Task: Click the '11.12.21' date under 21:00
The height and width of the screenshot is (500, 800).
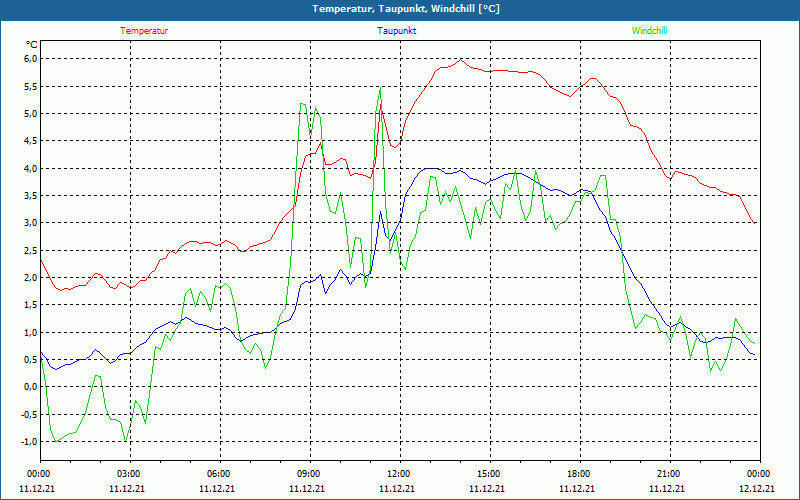Action: point(666,488)
